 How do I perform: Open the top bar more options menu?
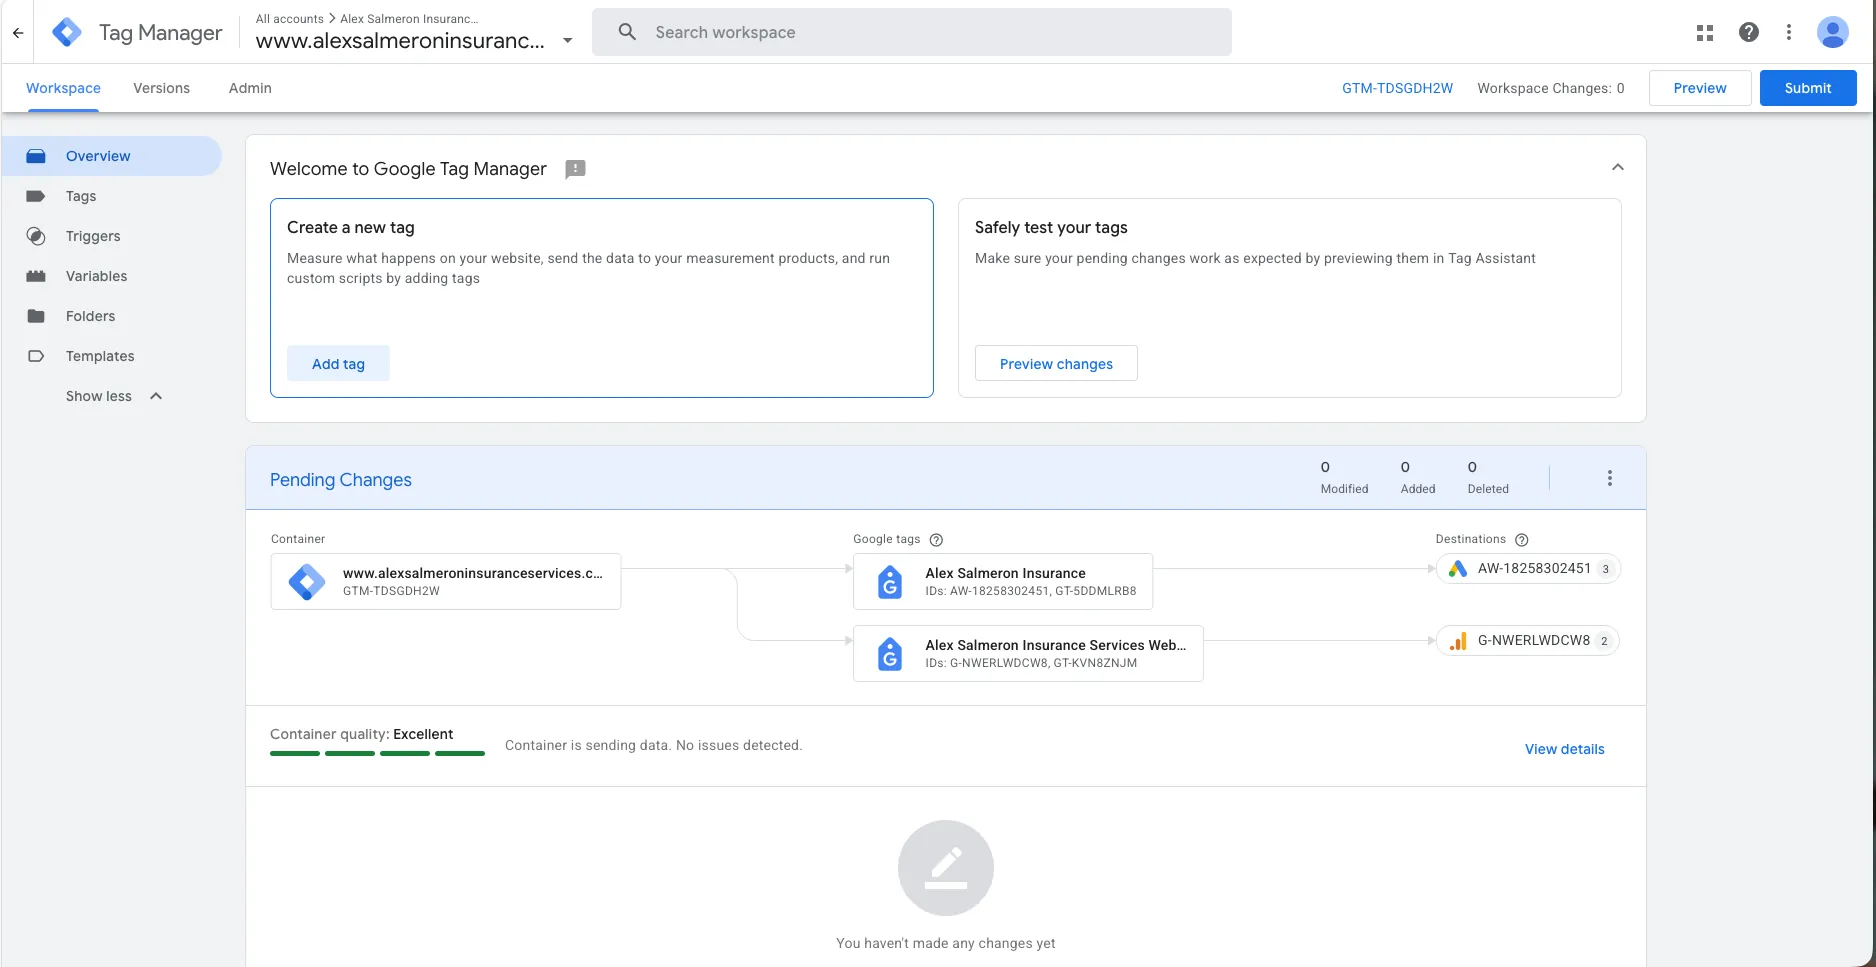pos(1789,32)
